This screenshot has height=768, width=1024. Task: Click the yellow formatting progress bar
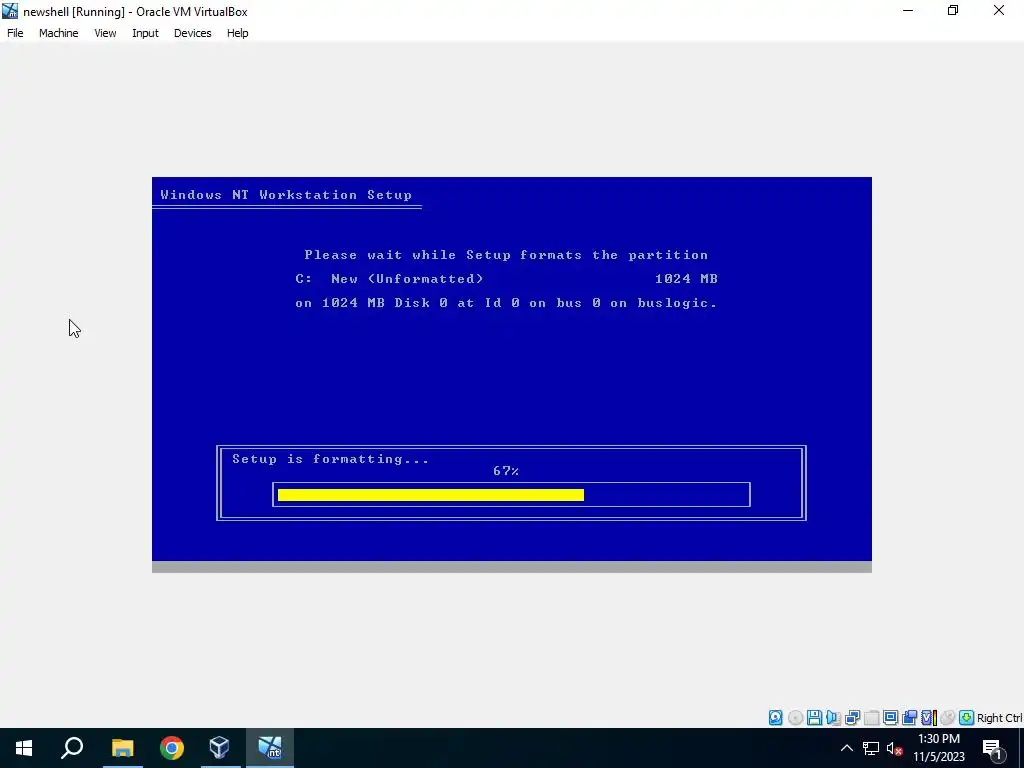[x=430, y=495]
